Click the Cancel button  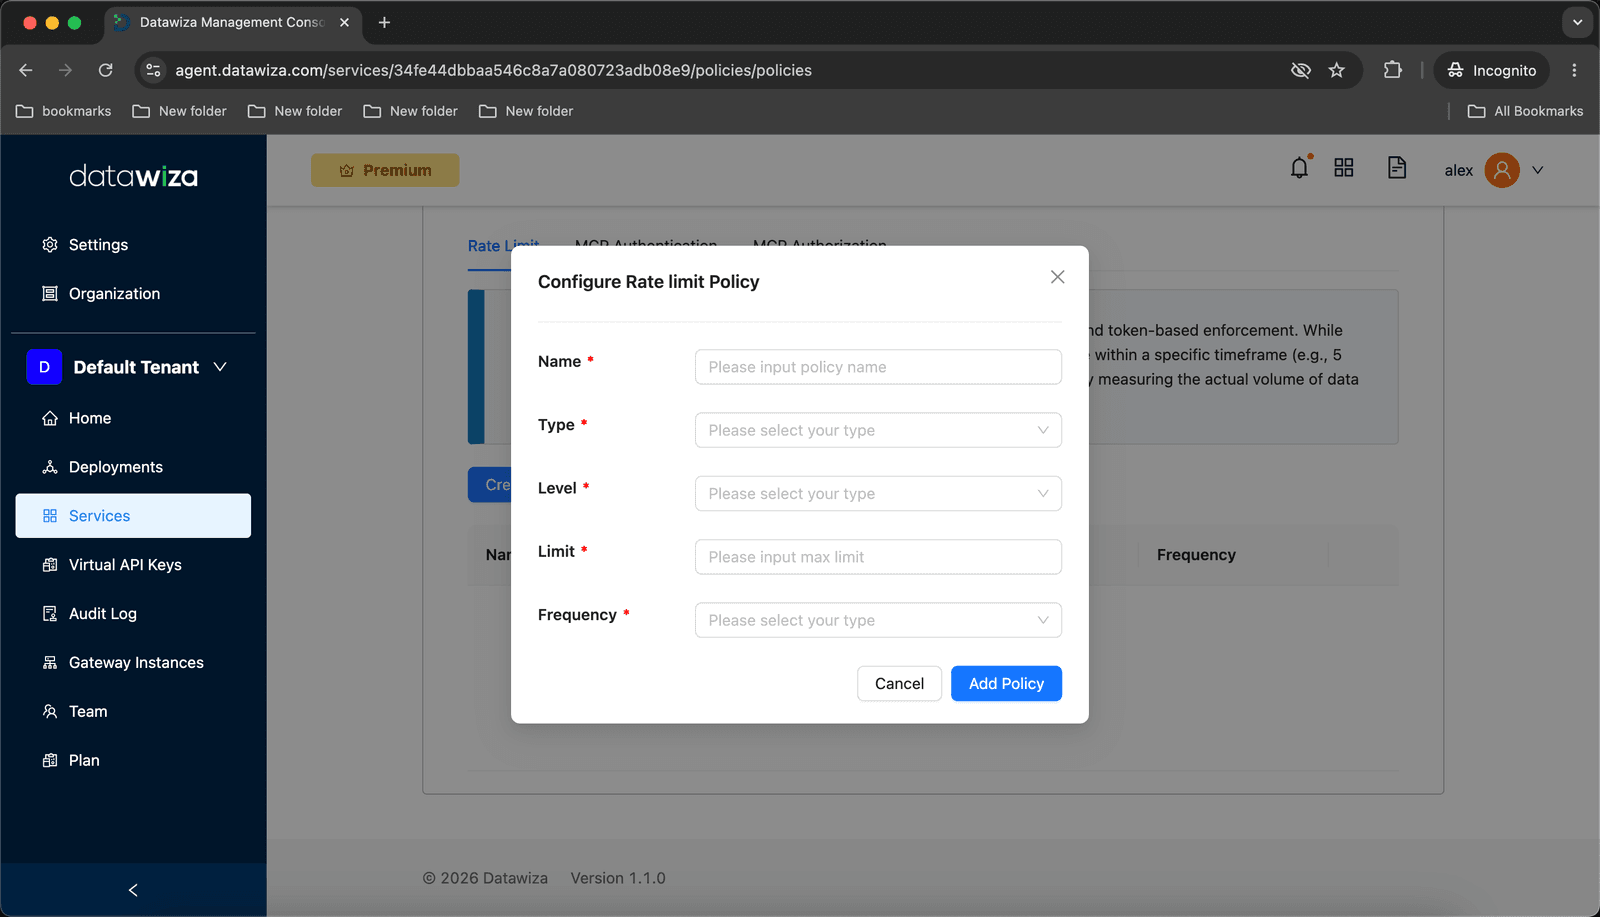(899, 684)
